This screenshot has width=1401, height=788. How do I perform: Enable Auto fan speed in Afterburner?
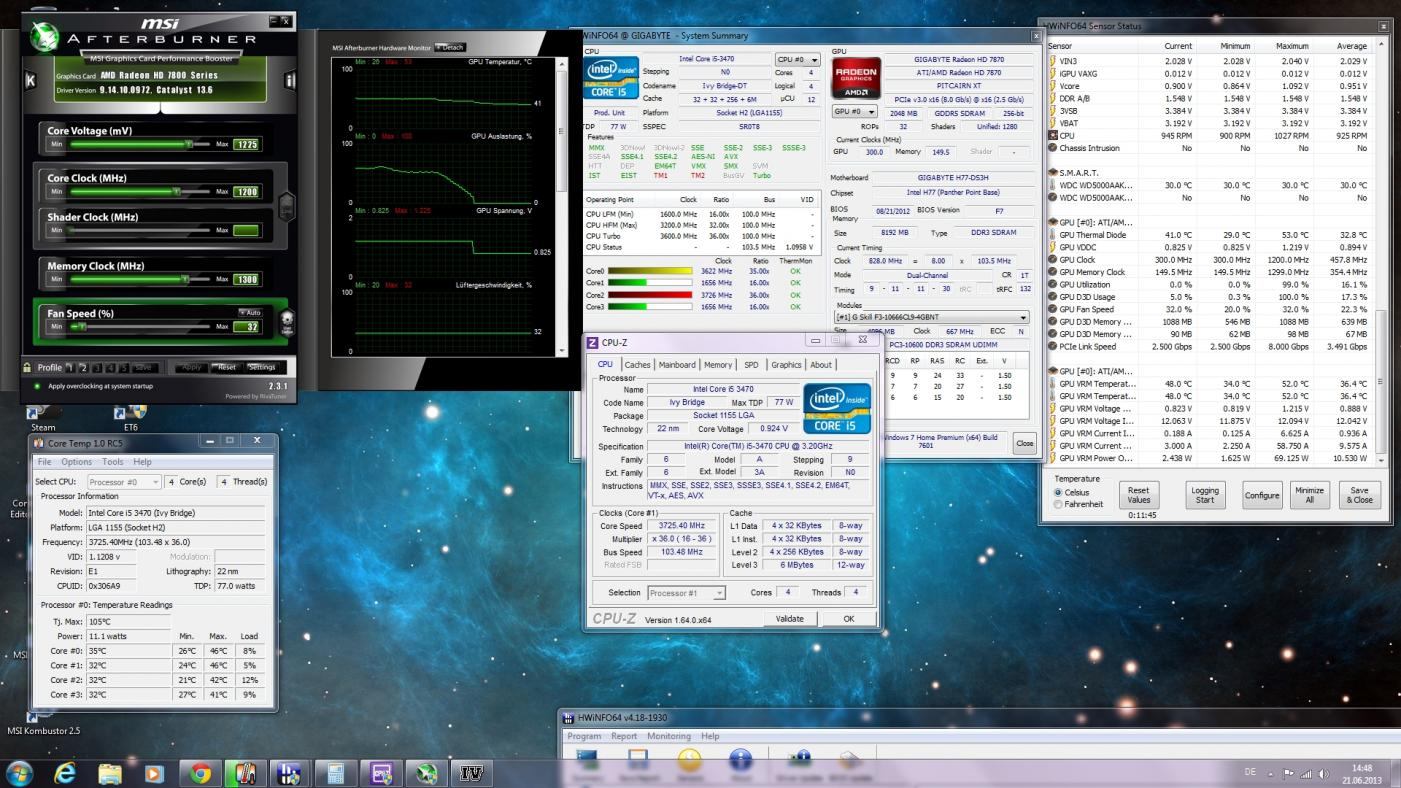pos(250,313)
